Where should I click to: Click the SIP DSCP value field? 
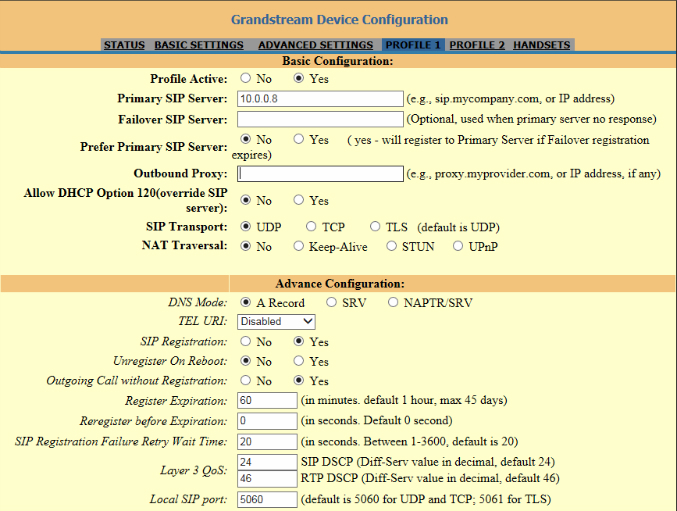tap(267, 462)
